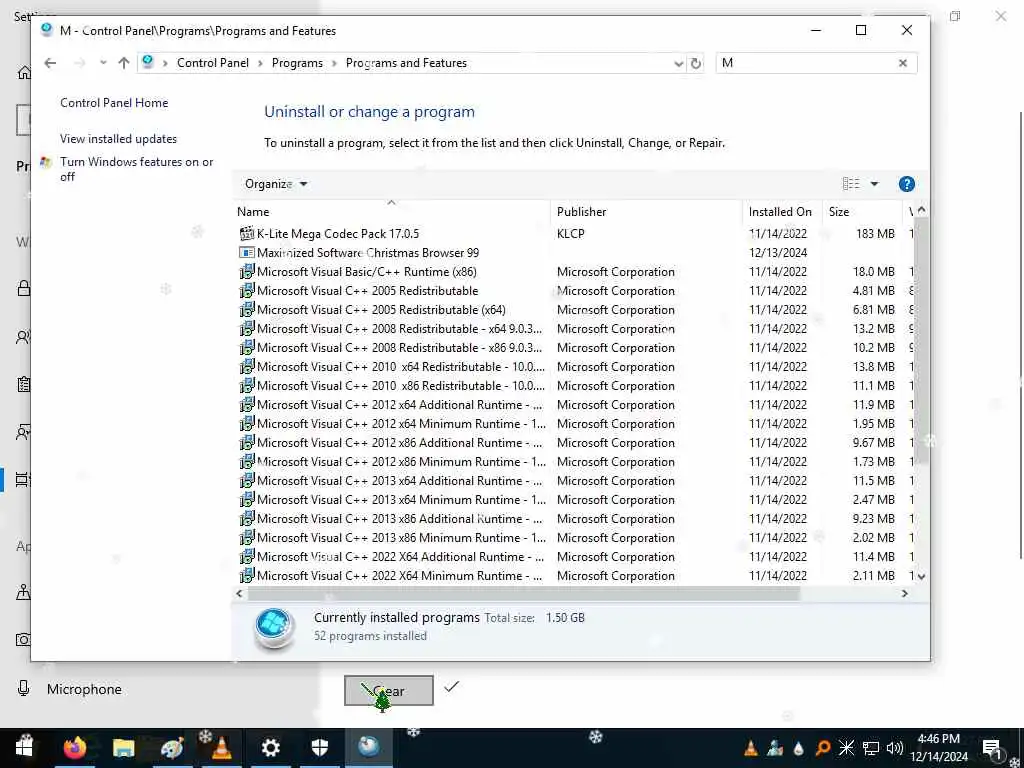This screenshot has height=768, width=1024.
Task: Launch Firefox from the taskbar
Action: click(x=74, y=748)
